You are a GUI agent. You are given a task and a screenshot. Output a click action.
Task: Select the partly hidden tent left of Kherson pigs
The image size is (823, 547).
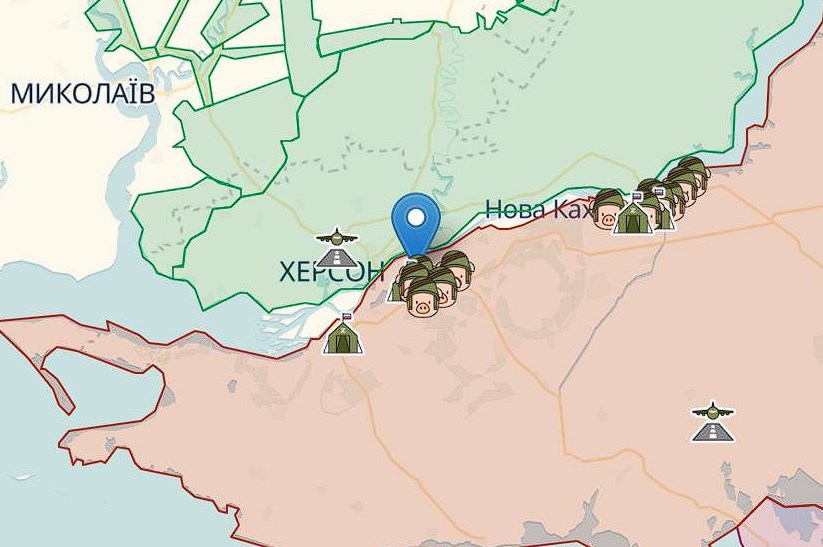pyautogui.click(x=394, y=291)
